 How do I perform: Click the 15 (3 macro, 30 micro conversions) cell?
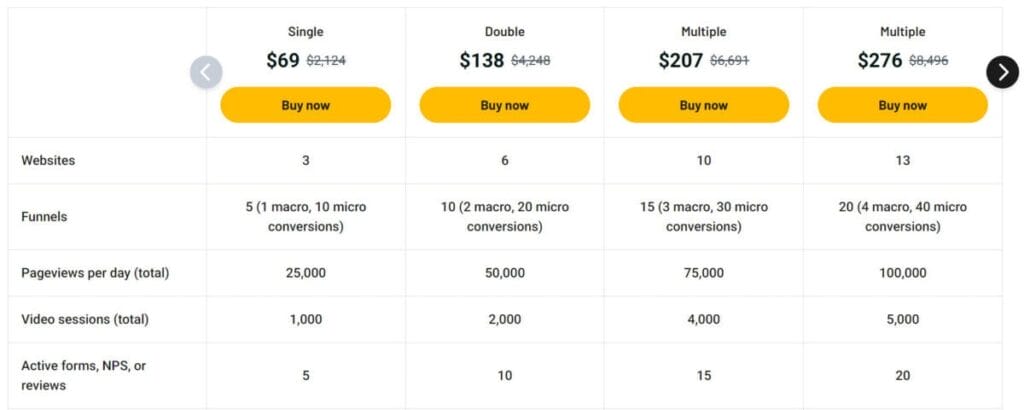point(703,217)
